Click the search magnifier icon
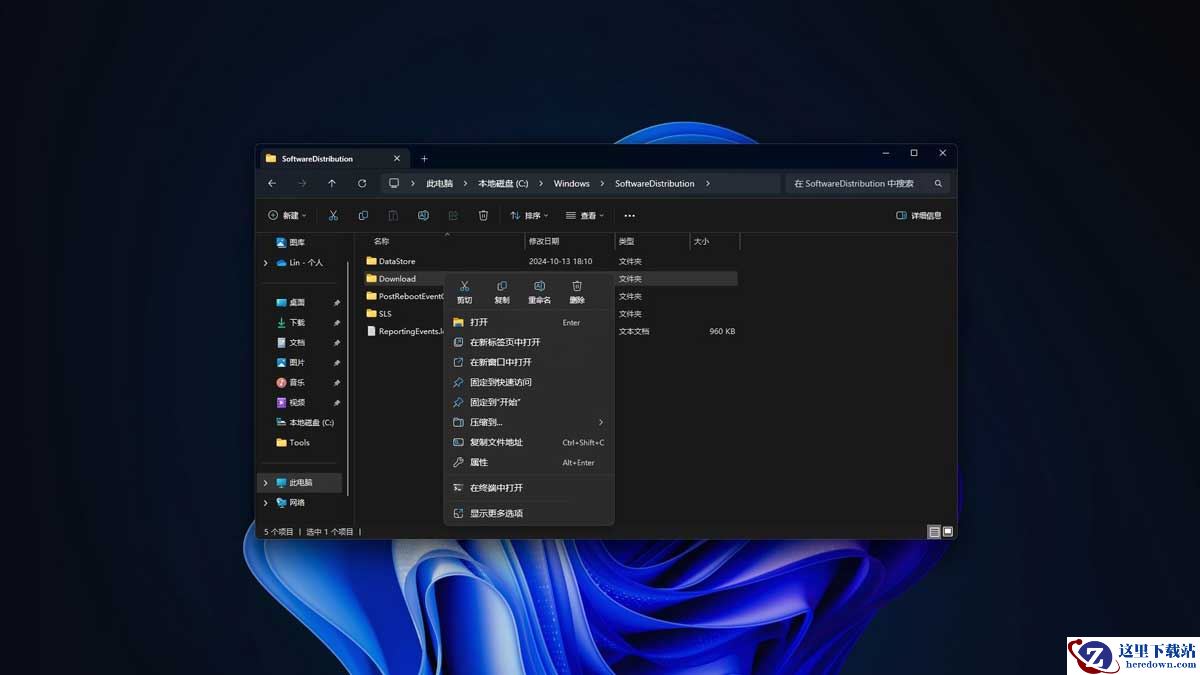This screenshot has height=675, width=1200. point(938,184)
